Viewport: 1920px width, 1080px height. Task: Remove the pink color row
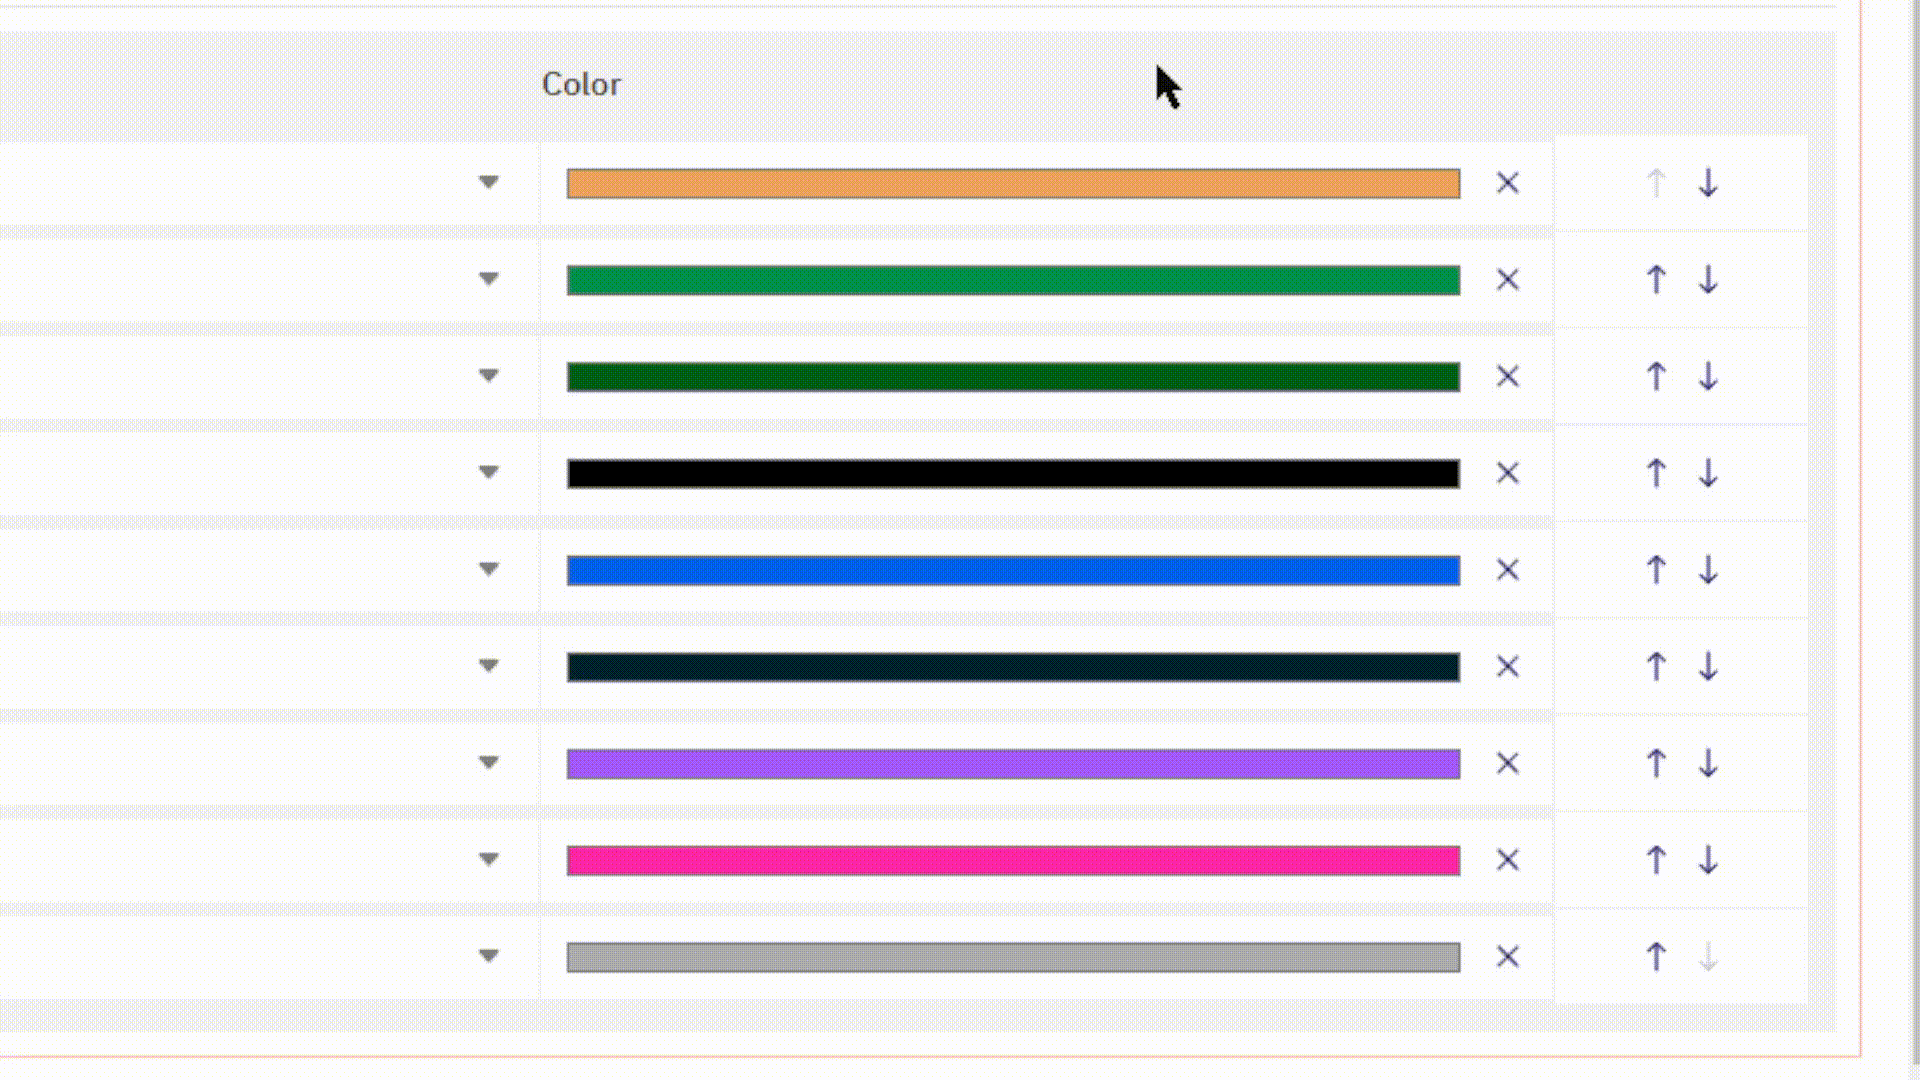[1508, 859]
